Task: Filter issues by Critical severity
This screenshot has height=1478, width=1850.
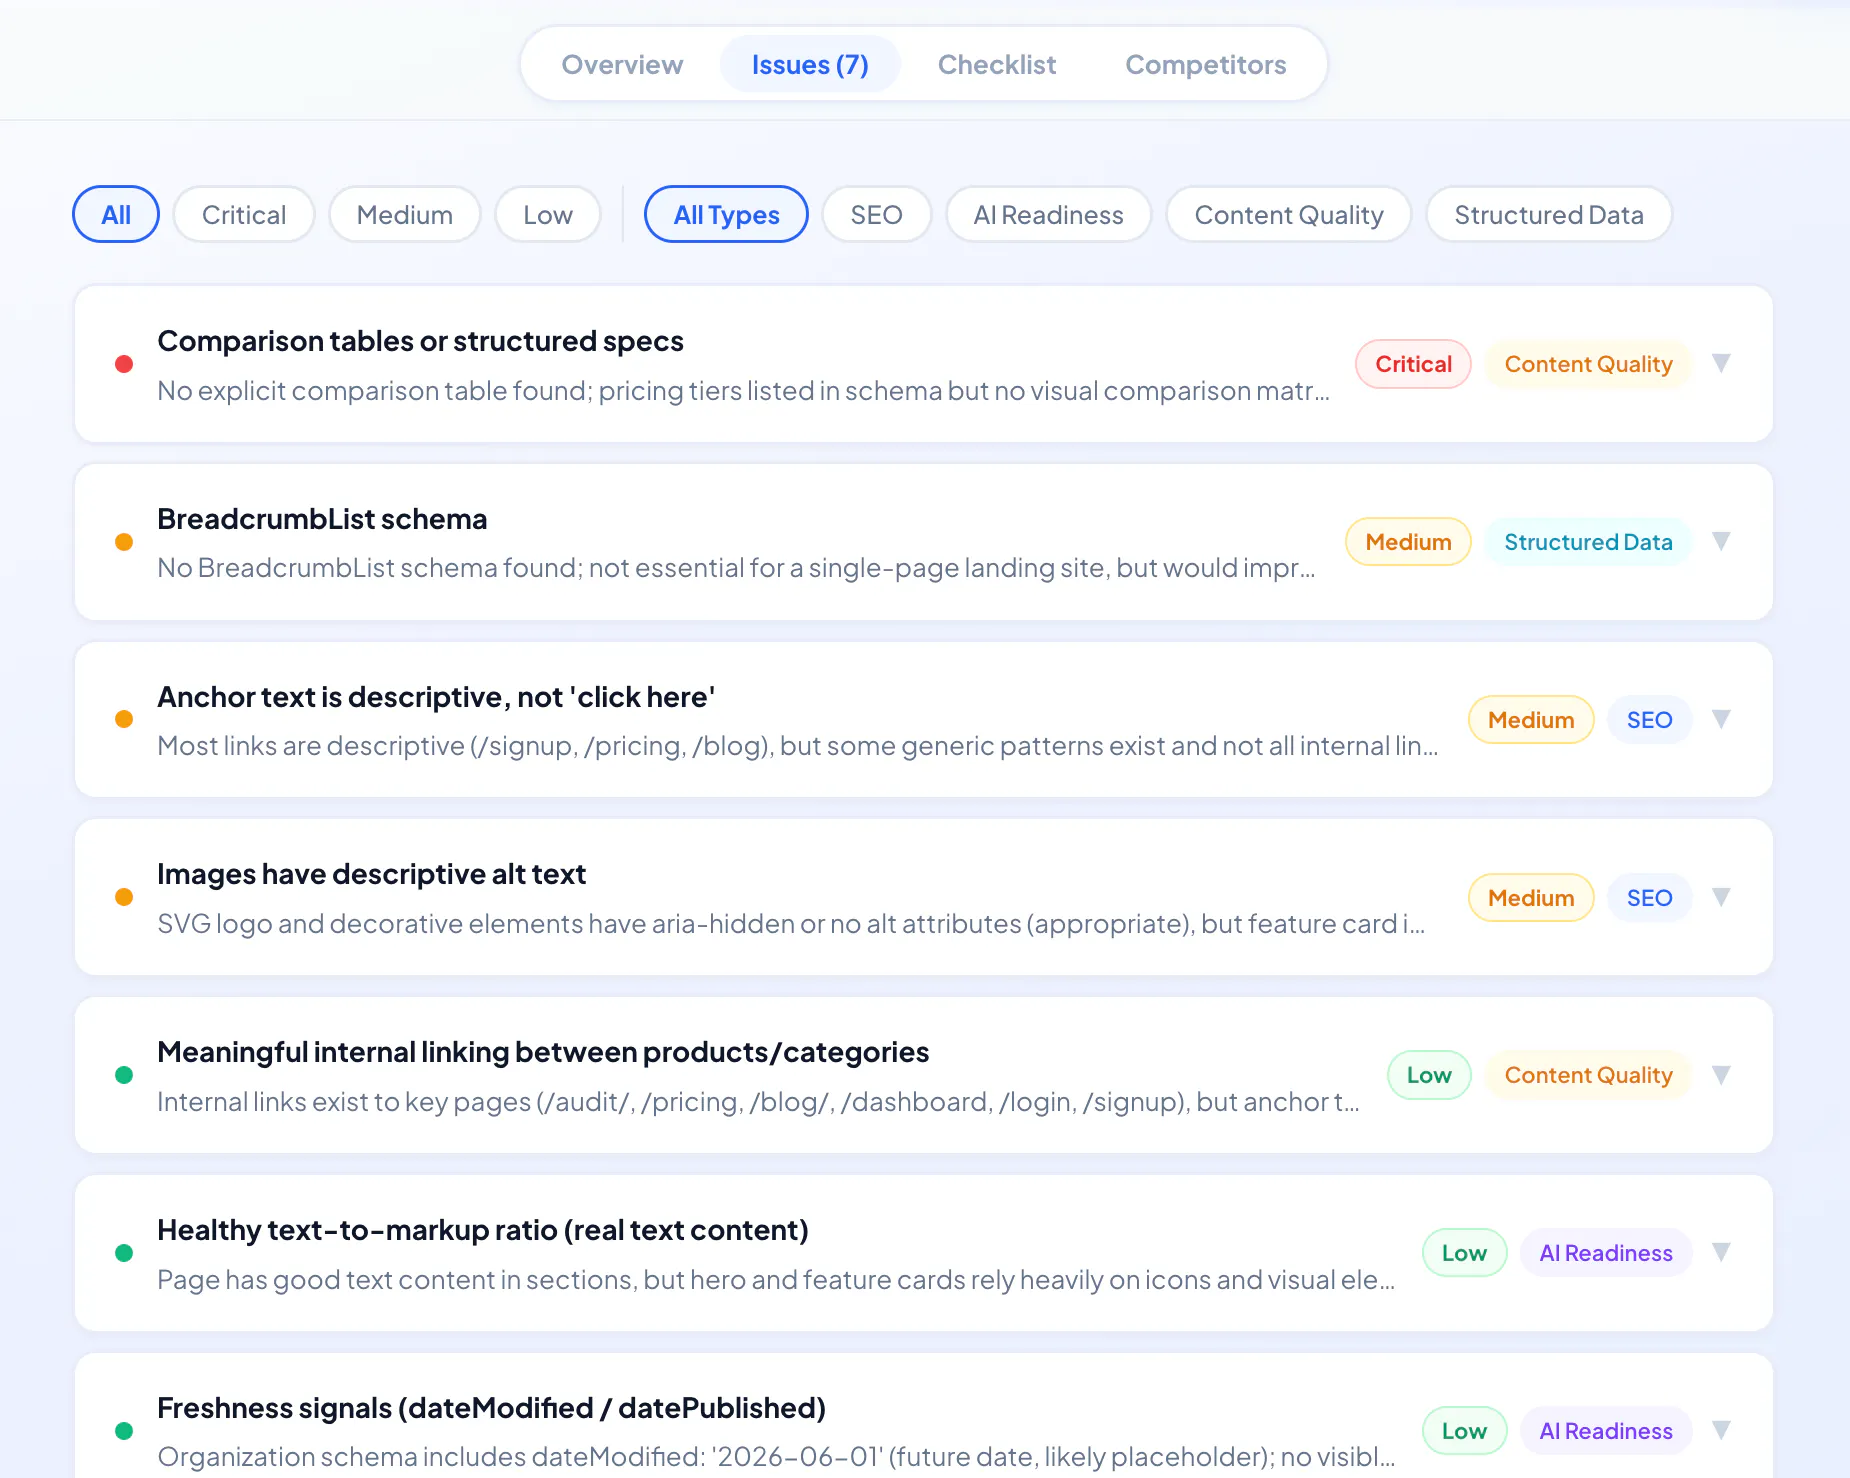Action: (244, 214)
